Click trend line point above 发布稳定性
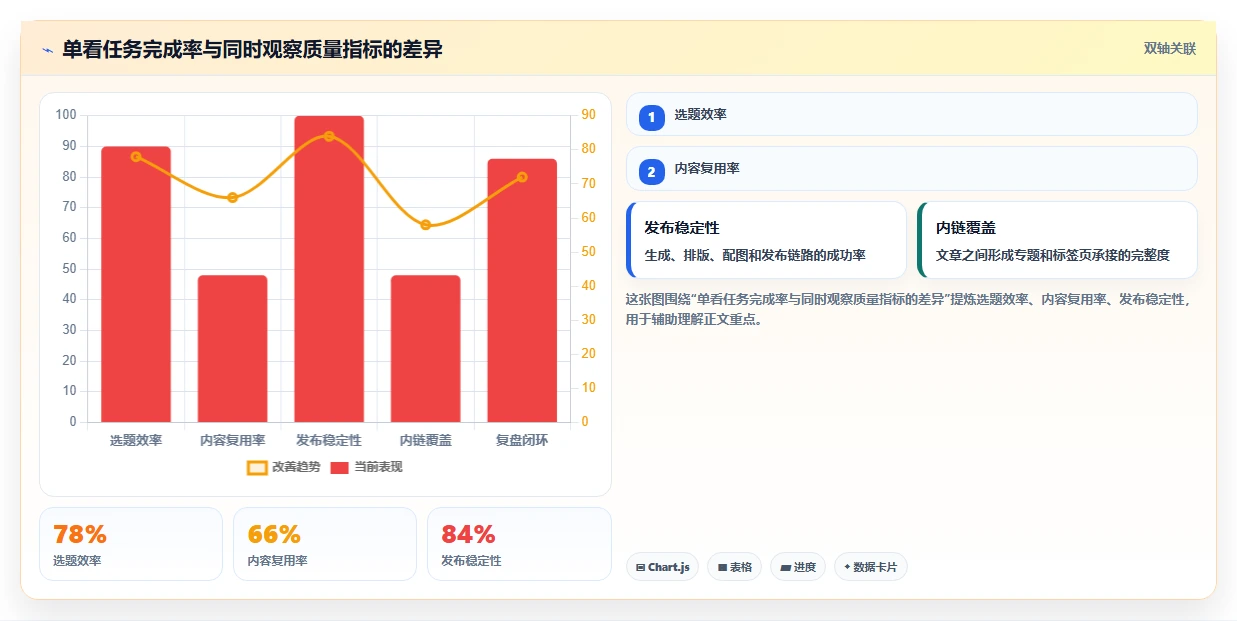 329,136
